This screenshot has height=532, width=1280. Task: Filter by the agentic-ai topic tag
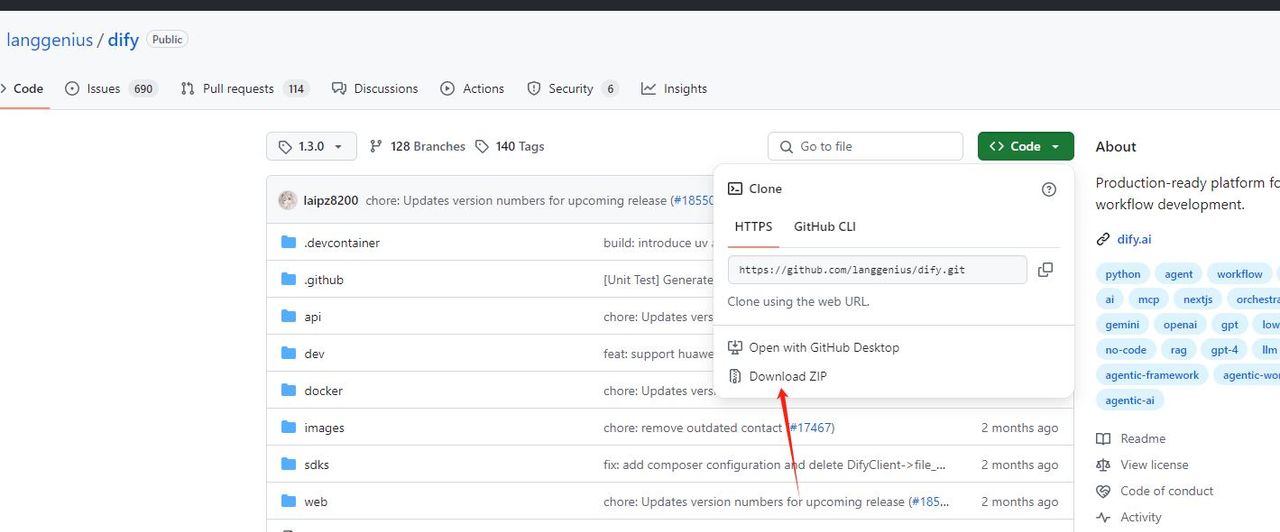click(1130, 400)
